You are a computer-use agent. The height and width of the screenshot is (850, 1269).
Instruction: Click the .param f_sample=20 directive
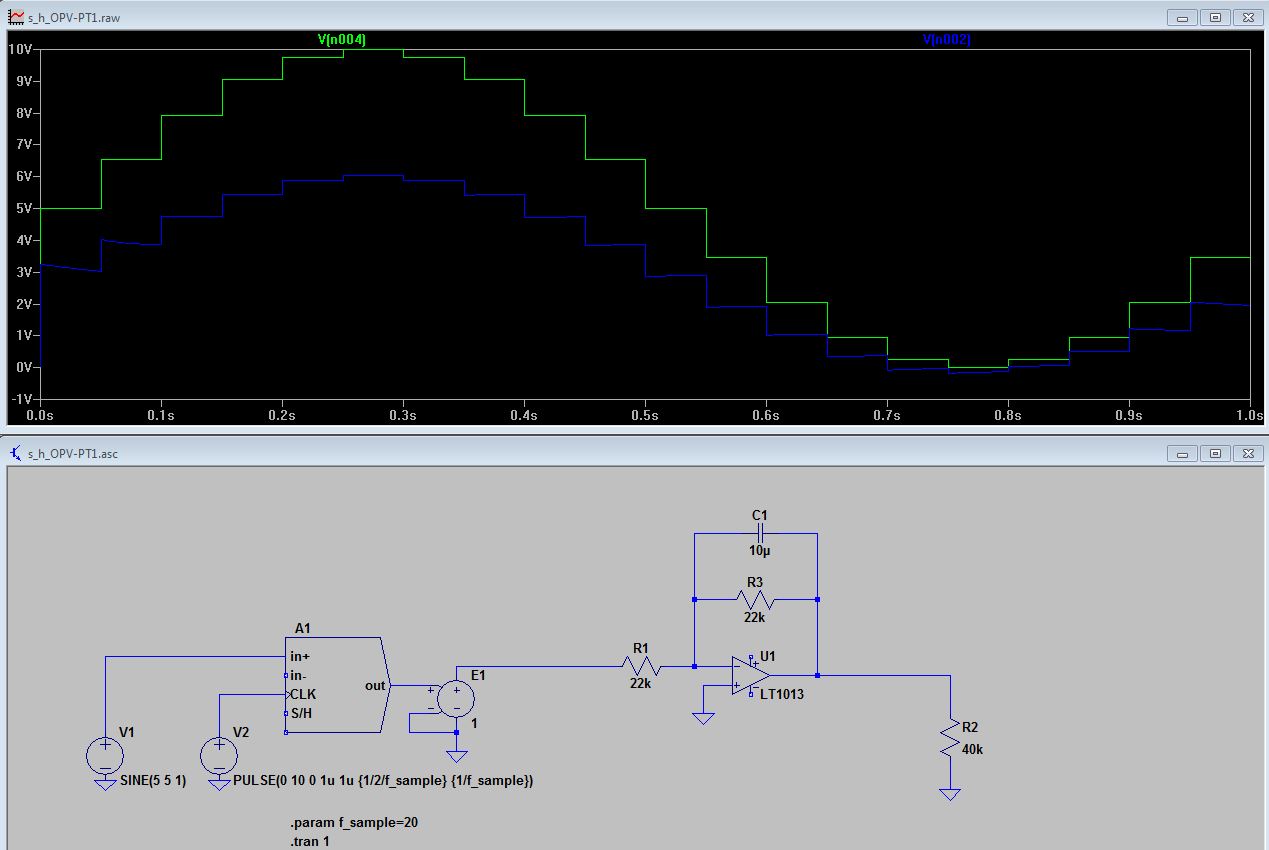pyautogui.click(x=354, y=822)
